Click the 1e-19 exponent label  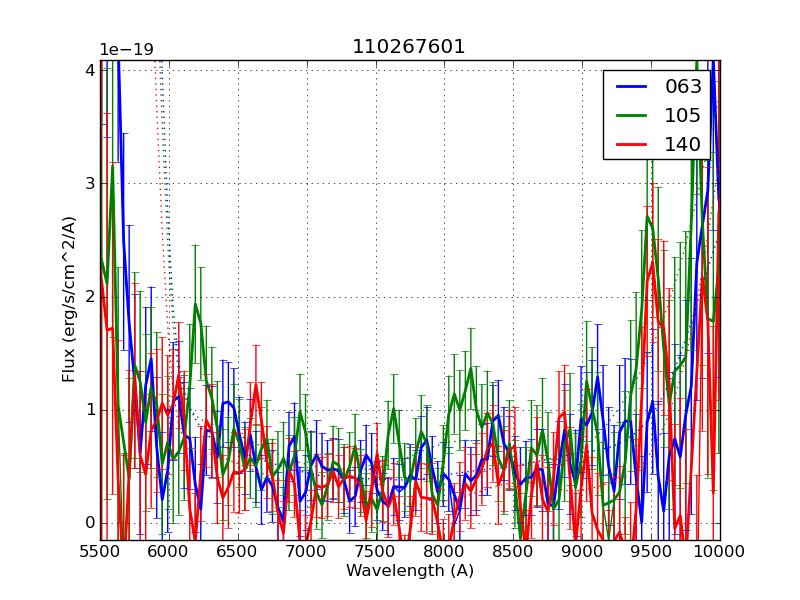tap(126, 50)
